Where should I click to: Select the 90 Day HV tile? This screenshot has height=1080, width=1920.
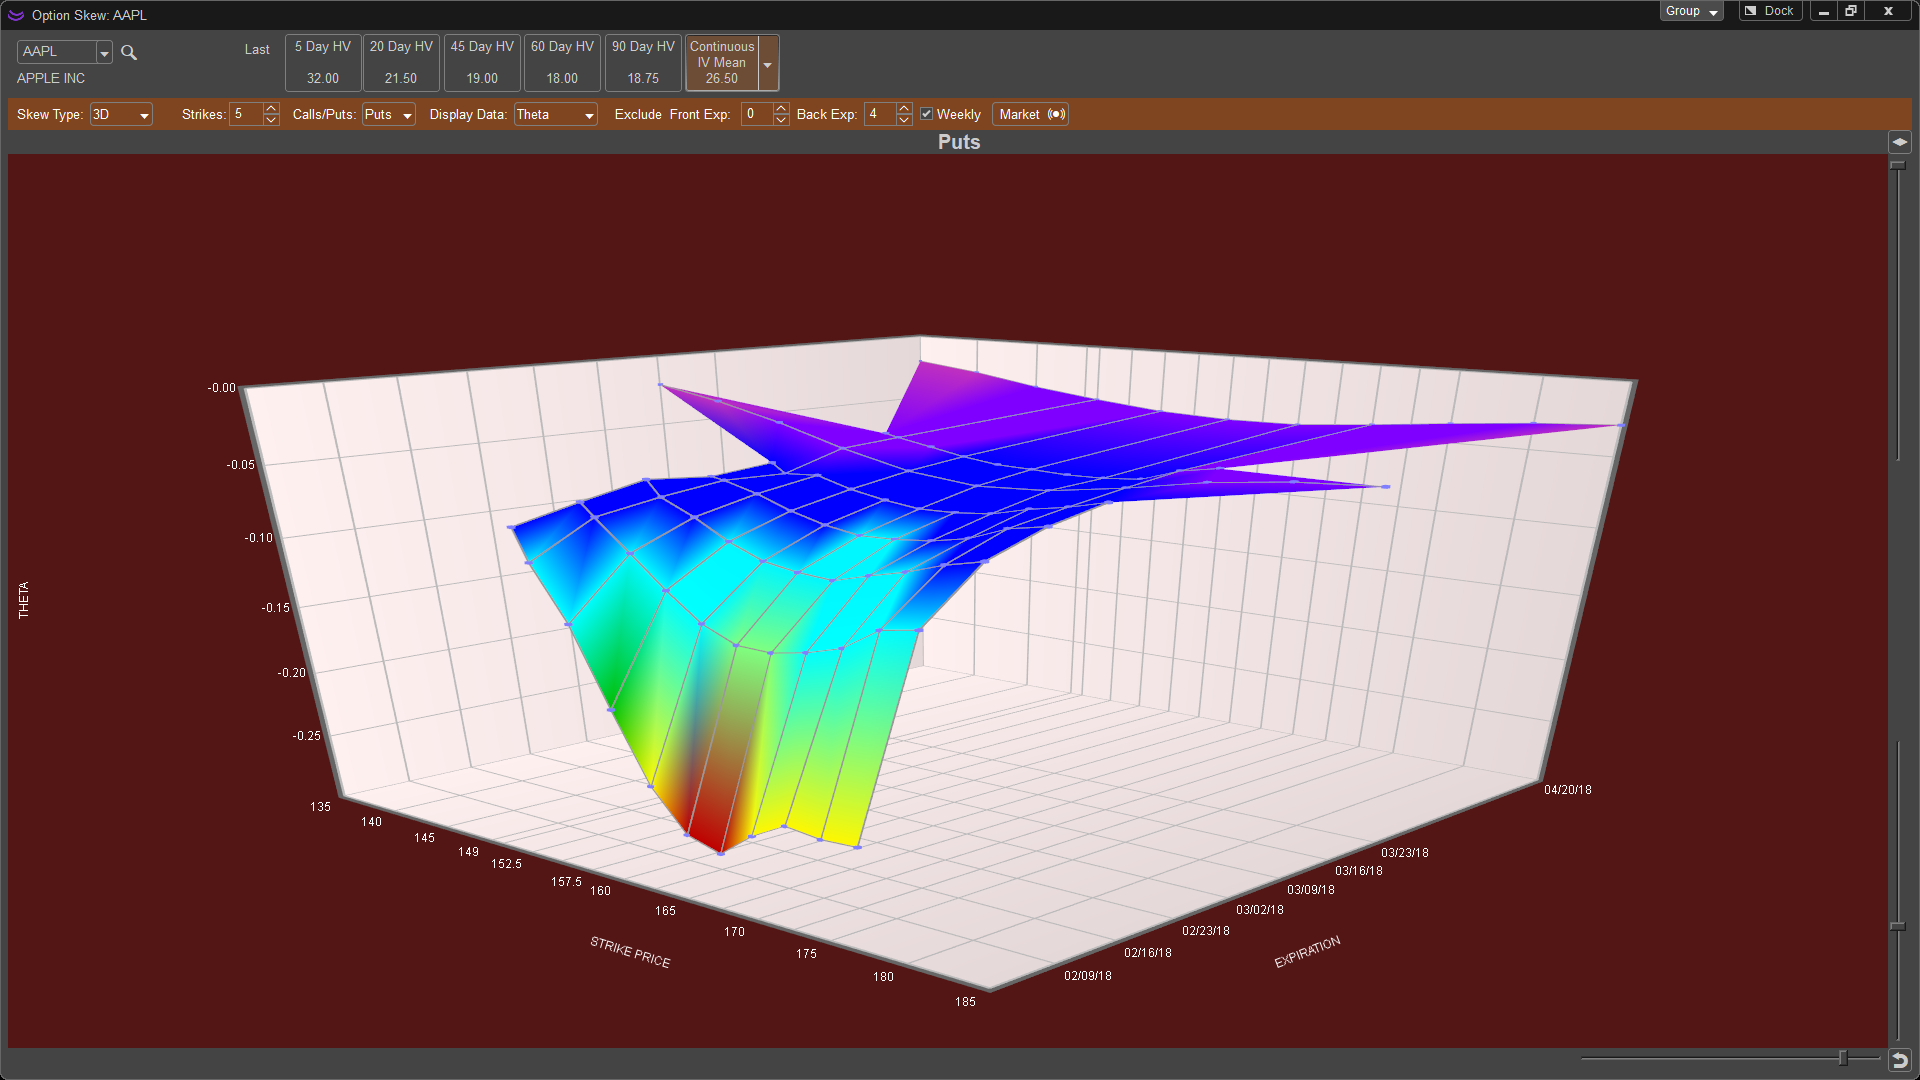tap(643, 62)
